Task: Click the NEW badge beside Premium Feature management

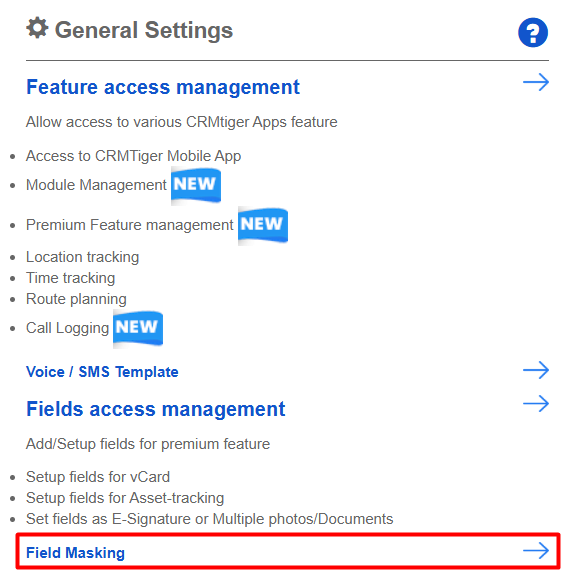Action: pos(263,225)
